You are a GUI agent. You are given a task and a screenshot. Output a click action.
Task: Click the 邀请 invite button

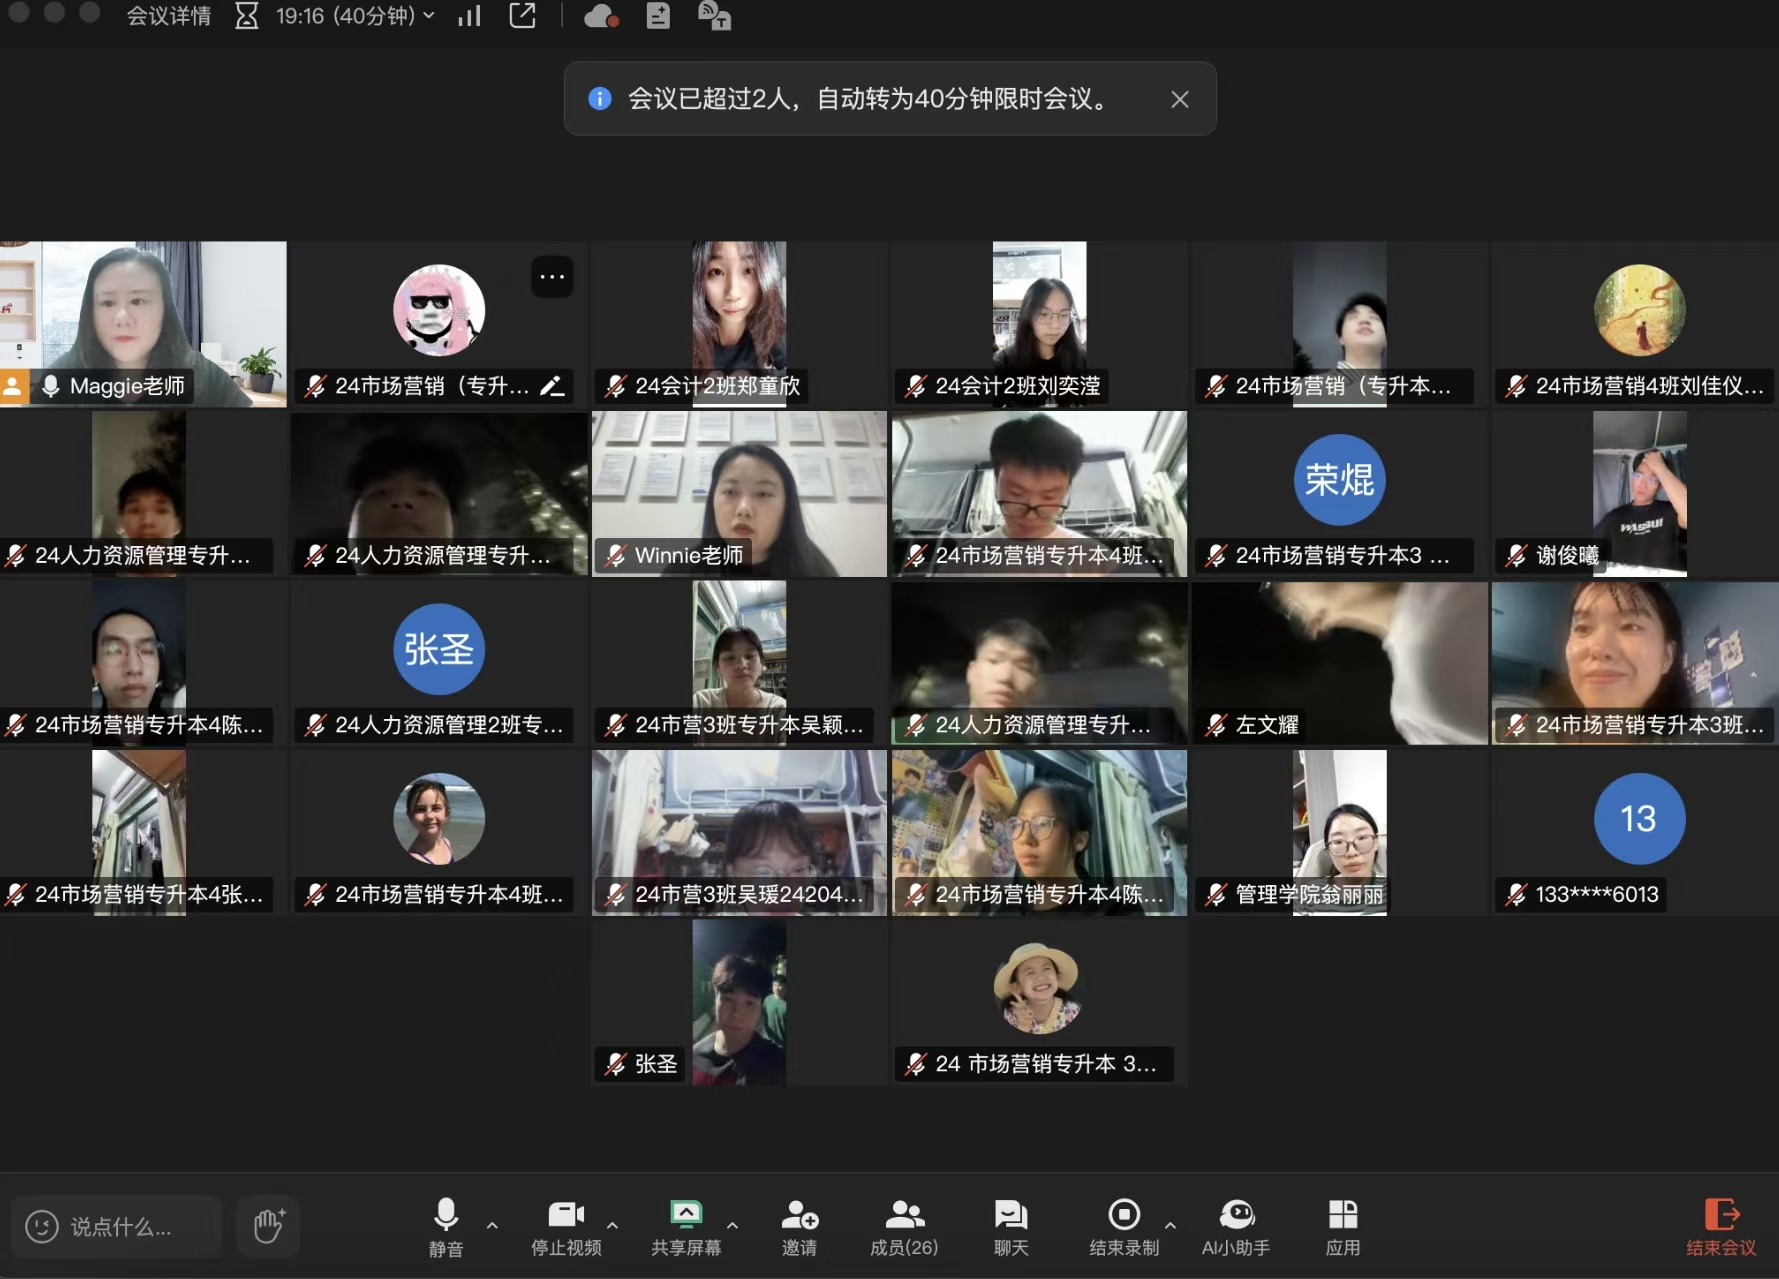click(799, 1227)
